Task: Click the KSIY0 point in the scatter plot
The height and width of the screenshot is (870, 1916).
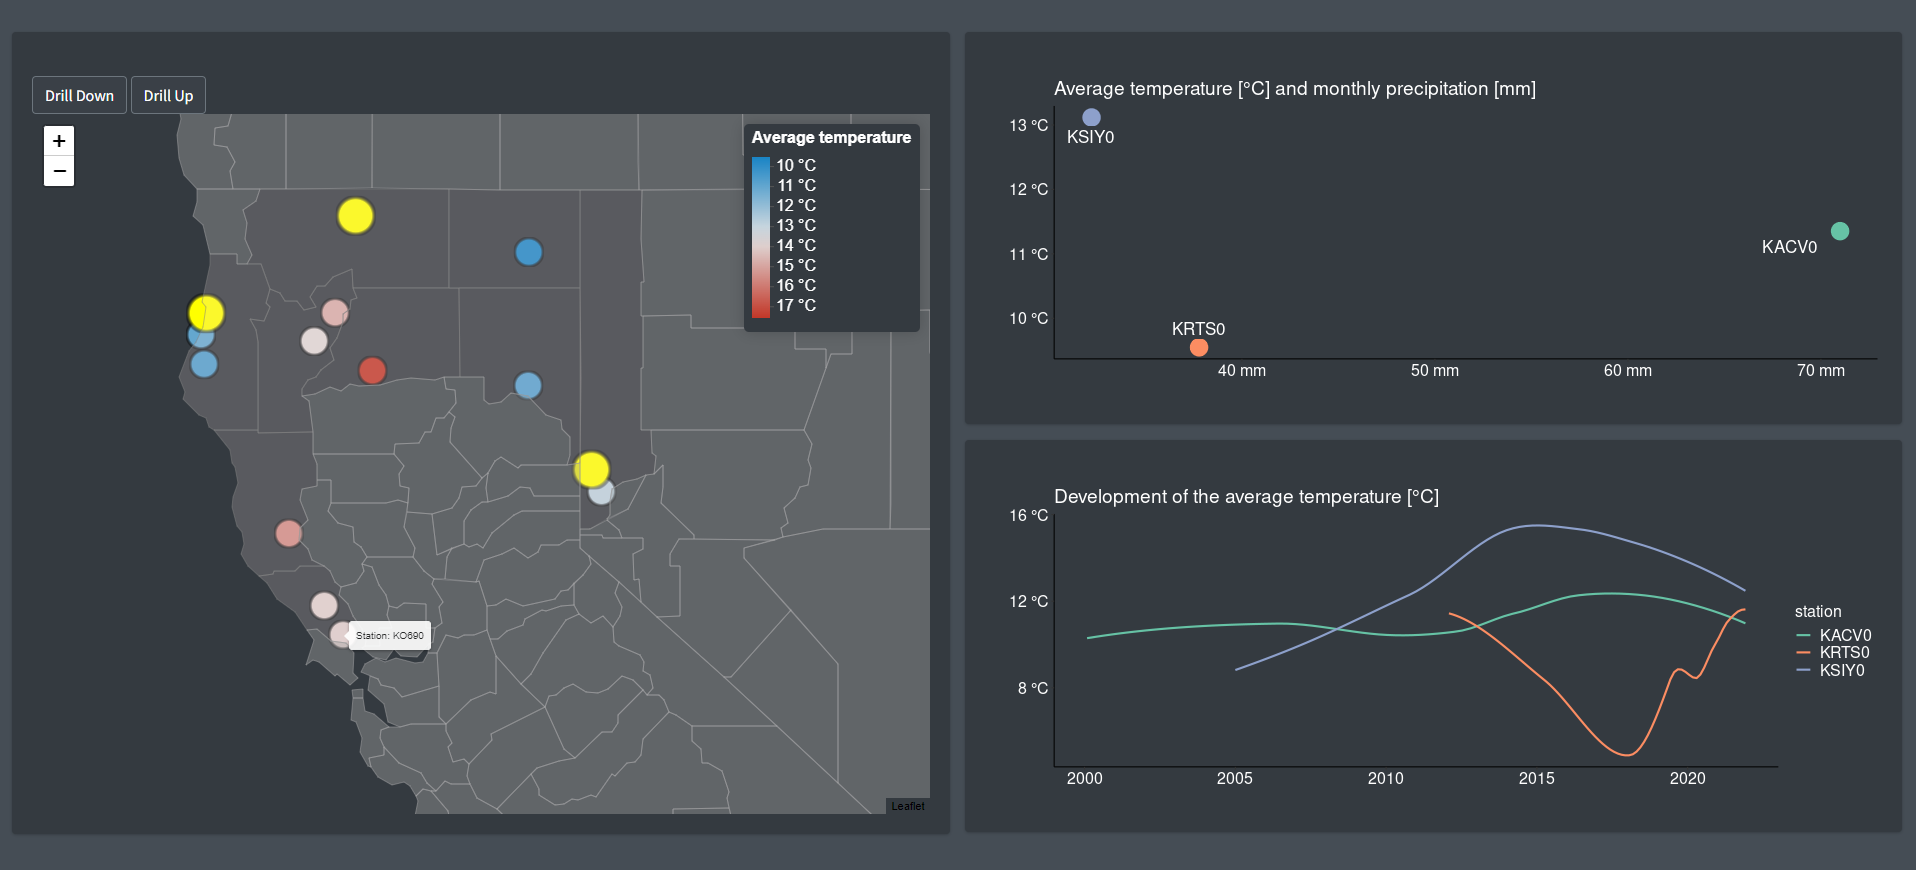Action: [1091, 118]
